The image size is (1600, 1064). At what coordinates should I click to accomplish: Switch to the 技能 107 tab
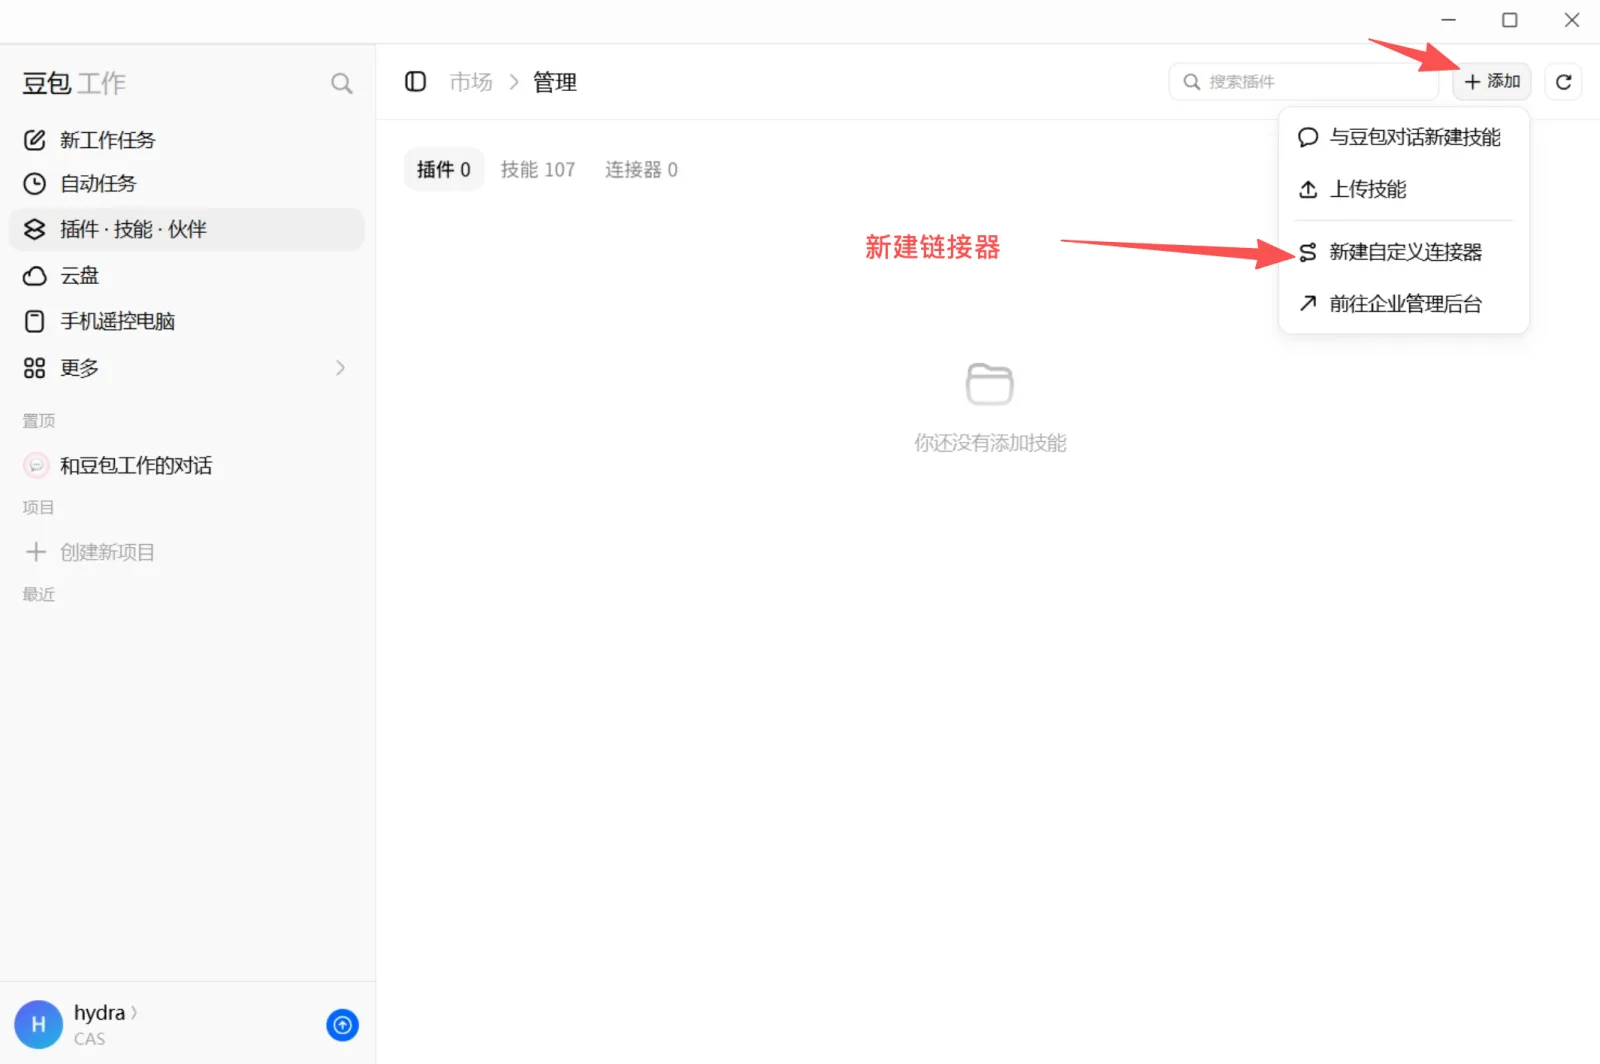click(538, 170)
